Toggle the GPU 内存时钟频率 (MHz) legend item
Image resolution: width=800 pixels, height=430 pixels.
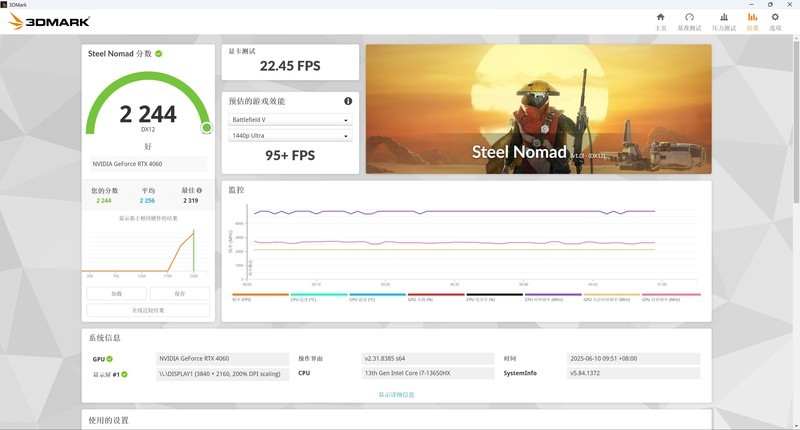coord(612,297)
